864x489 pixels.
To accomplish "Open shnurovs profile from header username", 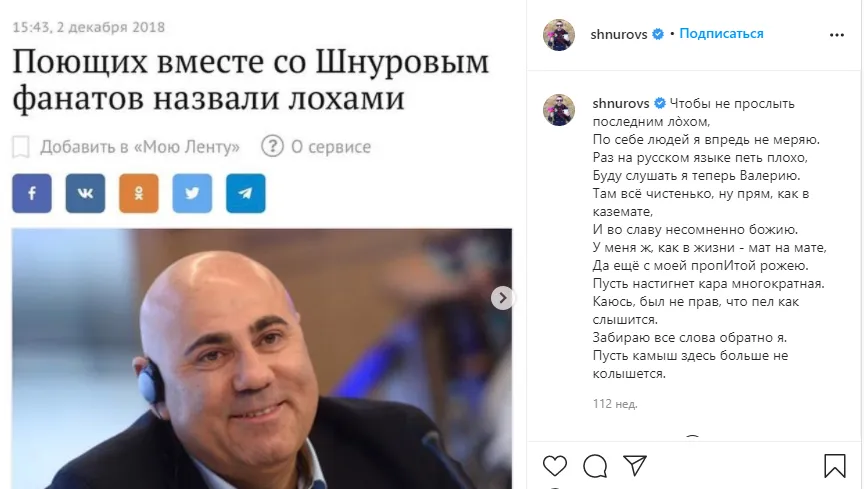I will [x=619, y=34].
